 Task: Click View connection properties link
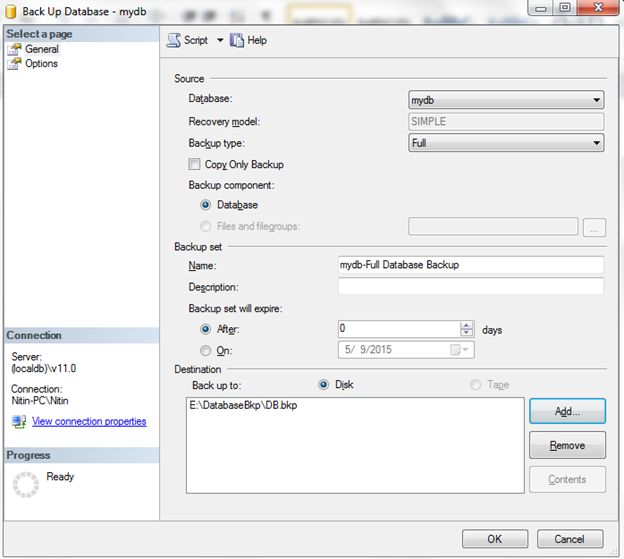(89, 421)
